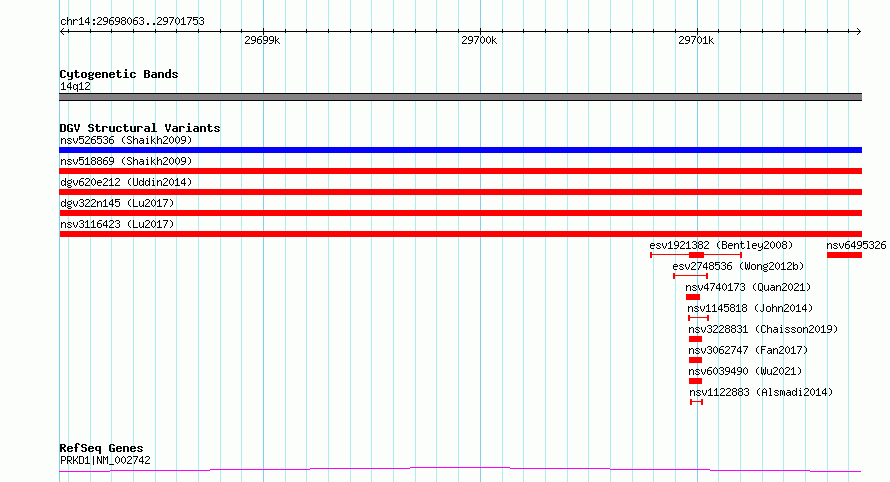Click the esv1921382 variant glyph
The height and width of the screenshot is (482, 890).
696,255
